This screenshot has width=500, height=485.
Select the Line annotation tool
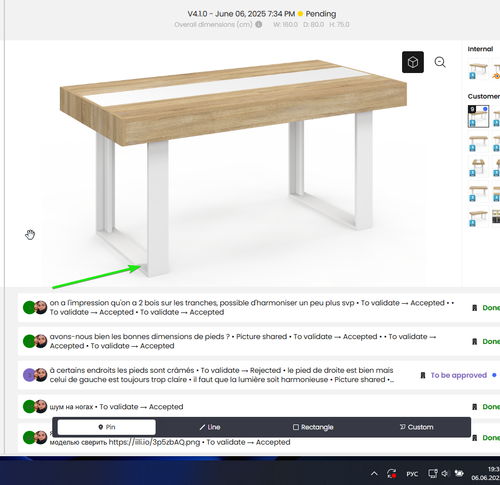tap(210, 427)
